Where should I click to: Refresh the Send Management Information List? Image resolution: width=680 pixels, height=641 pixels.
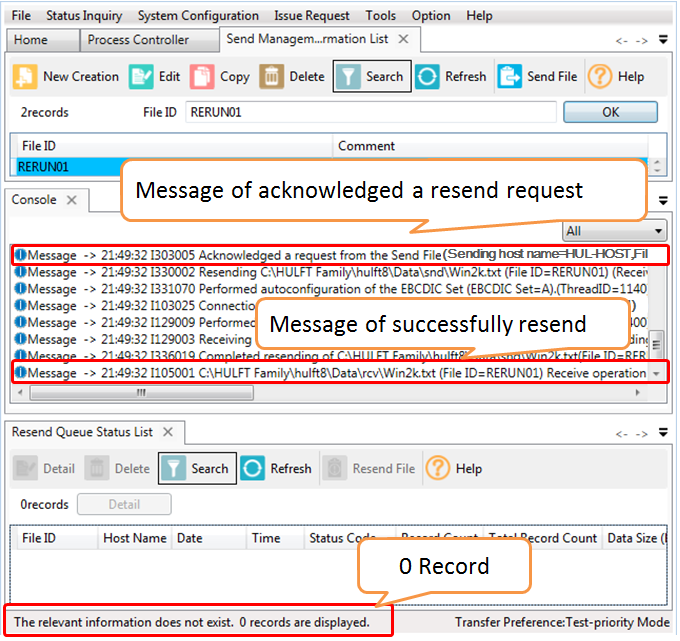point(451,77)
